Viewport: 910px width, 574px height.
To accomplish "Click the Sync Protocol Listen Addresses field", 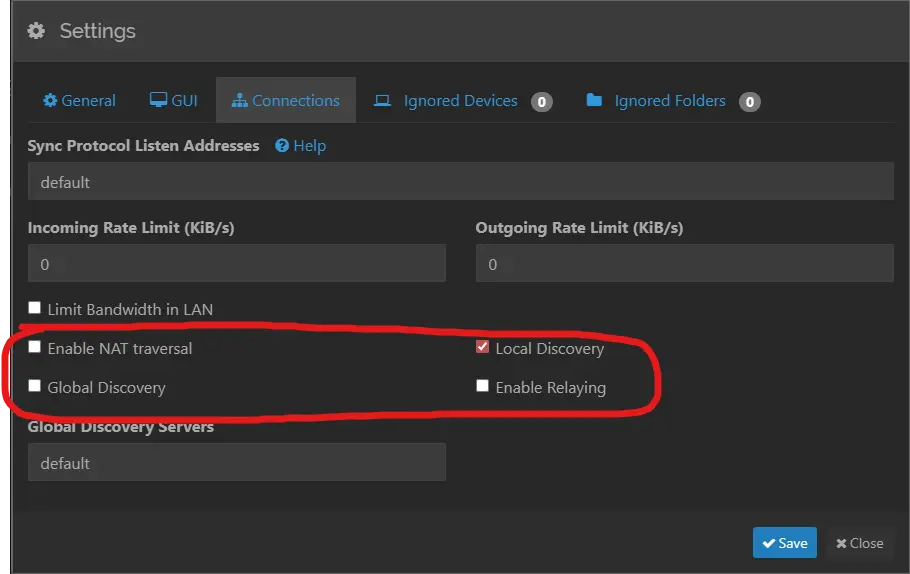I will pyautogui.click(x=460, y=182).
